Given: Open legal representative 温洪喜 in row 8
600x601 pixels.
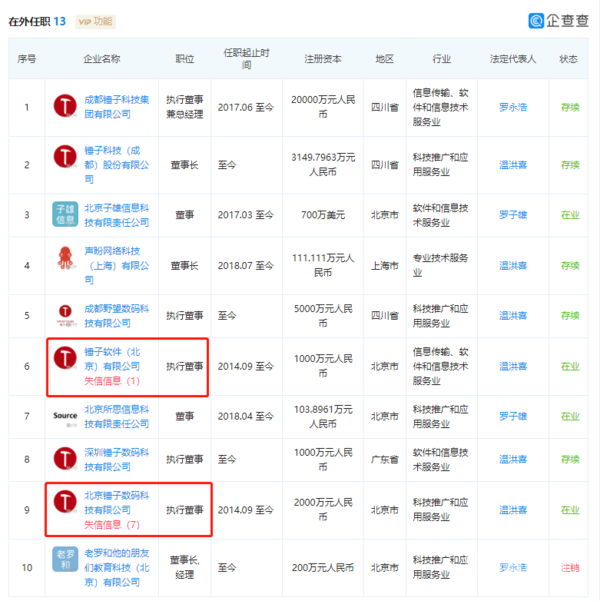Looking at the screenshot, I should [x=513, y=460].
